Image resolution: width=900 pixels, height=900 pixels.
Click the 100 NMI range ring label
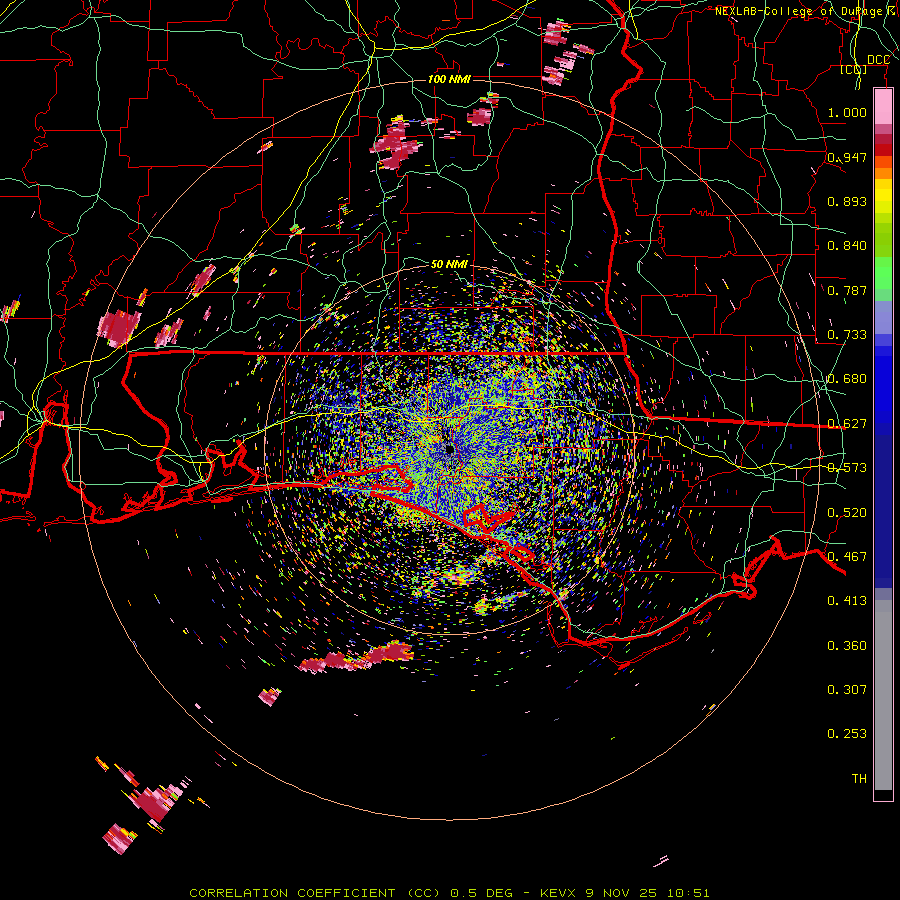pos(449,79)
